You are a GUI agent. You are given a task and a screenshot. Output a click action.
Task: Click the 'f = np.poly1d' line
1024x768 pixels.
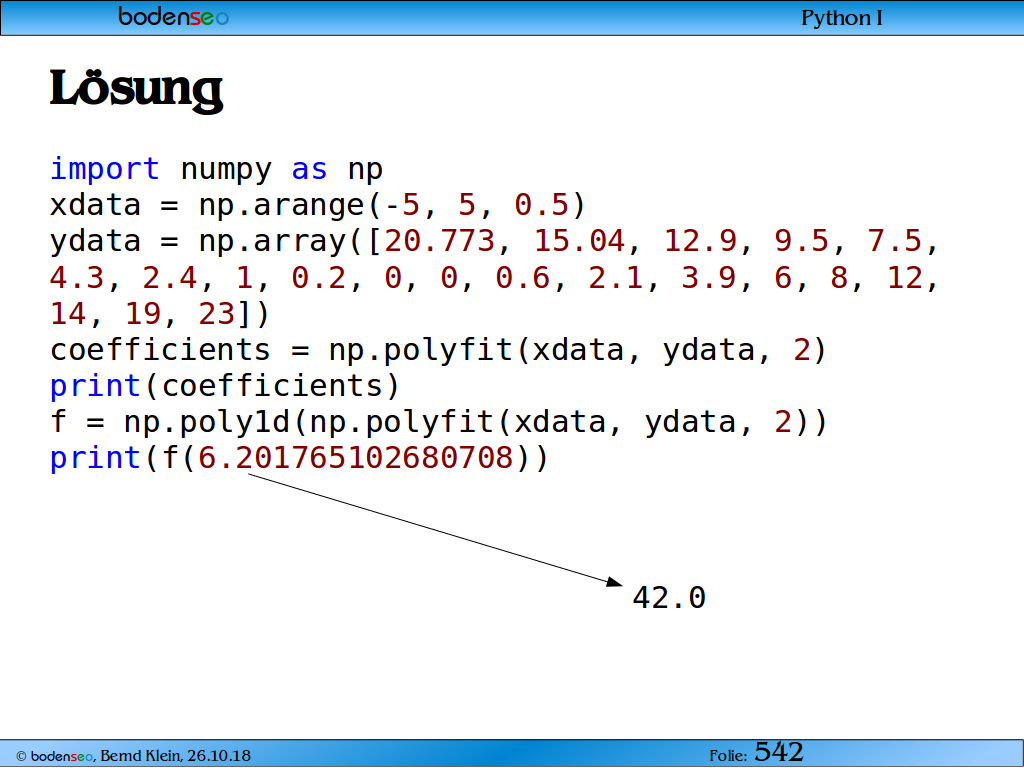[x=439, y=422]
